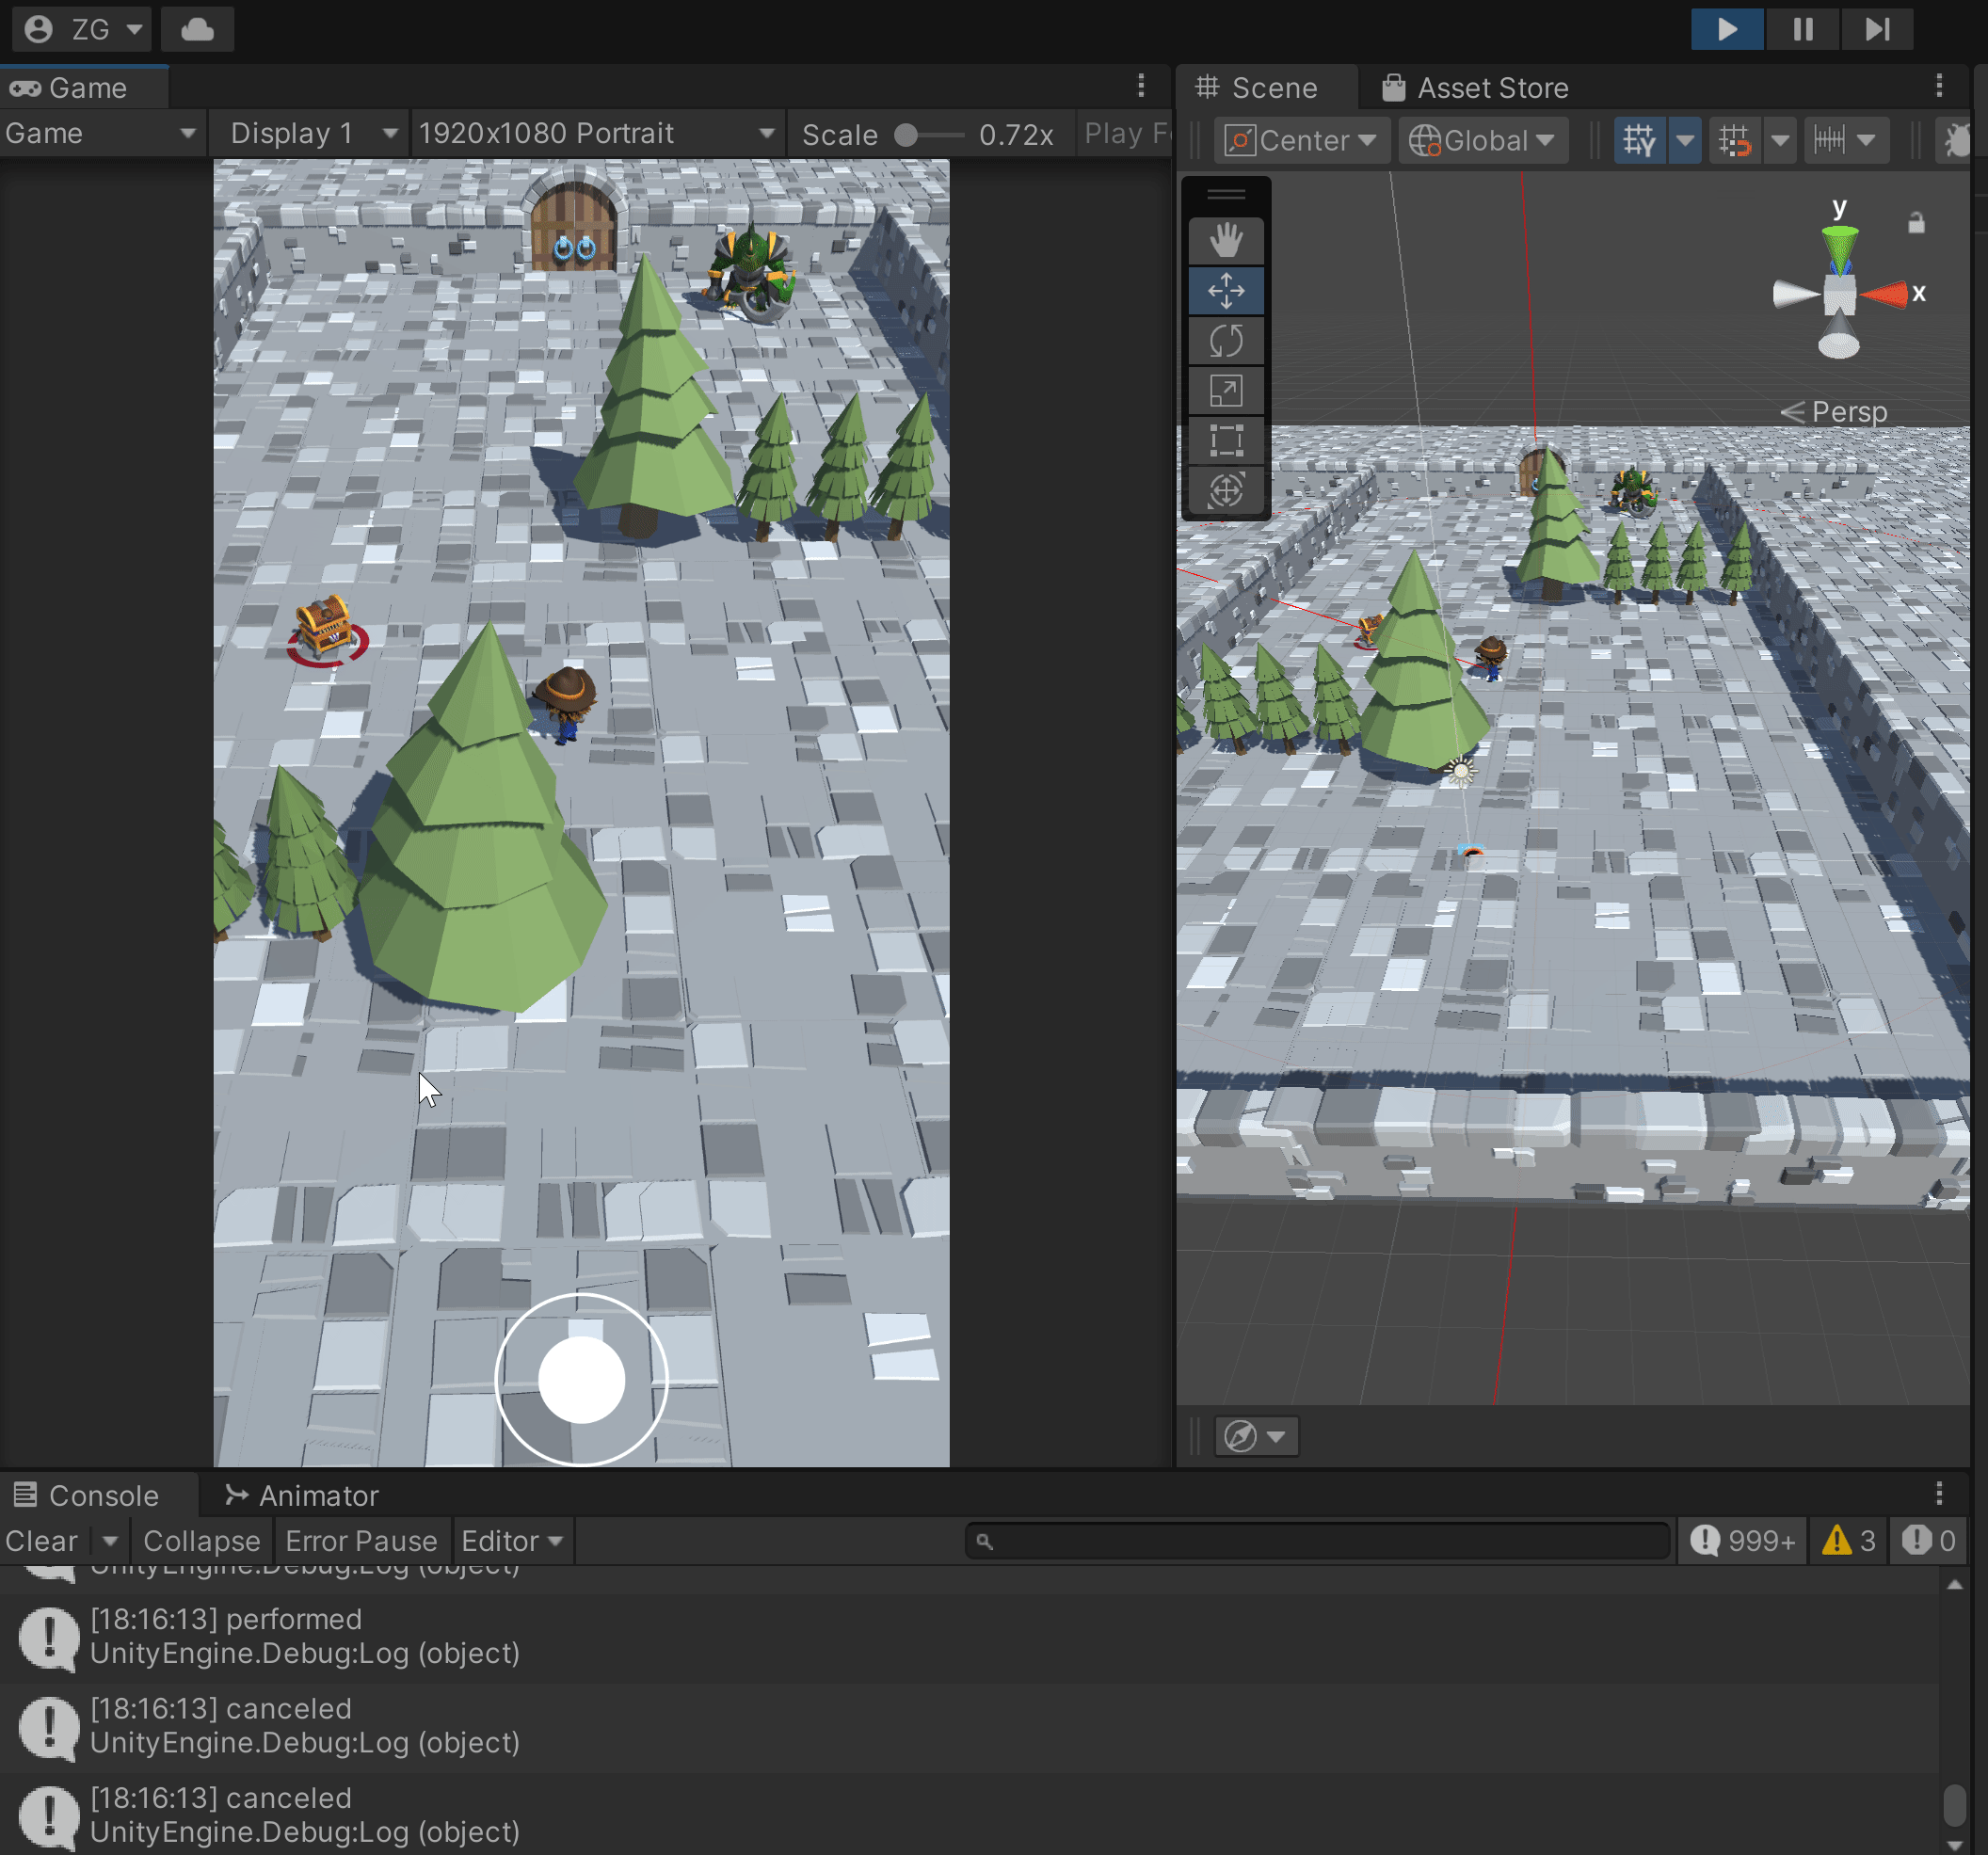Select the combined Transform tool
Viewport: 1988px width, 1855px height.
(x=1225, y=490)
